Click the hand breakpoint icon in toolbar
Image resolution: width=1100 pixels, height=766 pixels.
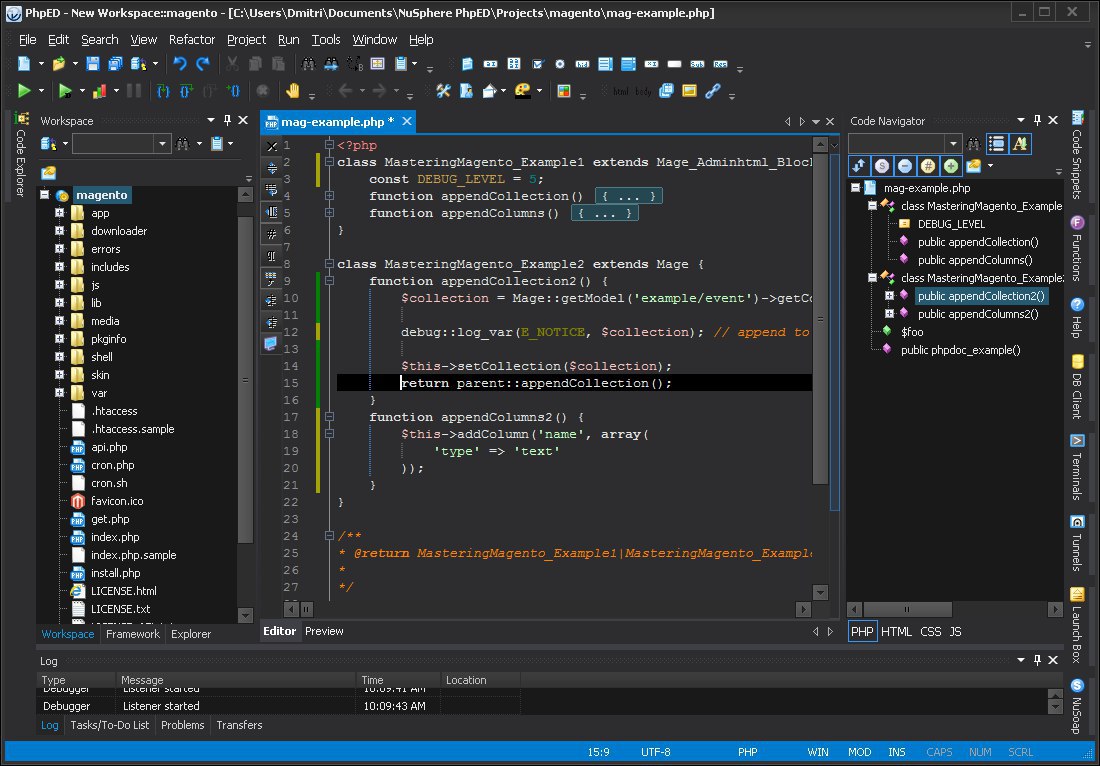tap(293, 90)
